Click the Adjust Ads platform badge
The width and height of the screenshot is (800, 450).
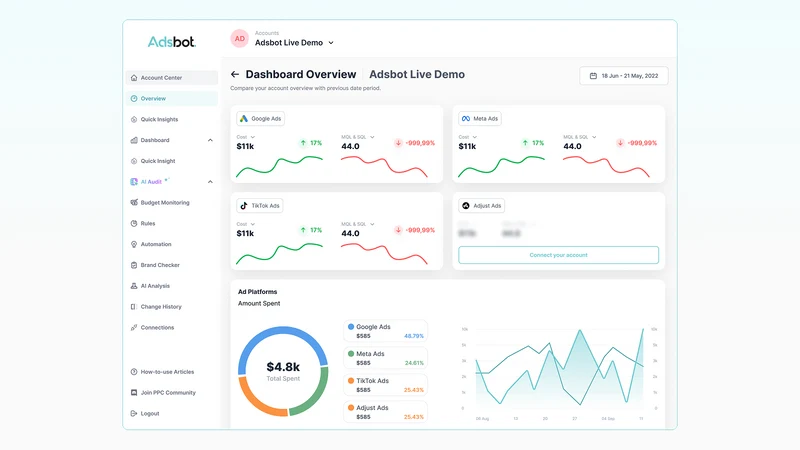click(482, 206)
